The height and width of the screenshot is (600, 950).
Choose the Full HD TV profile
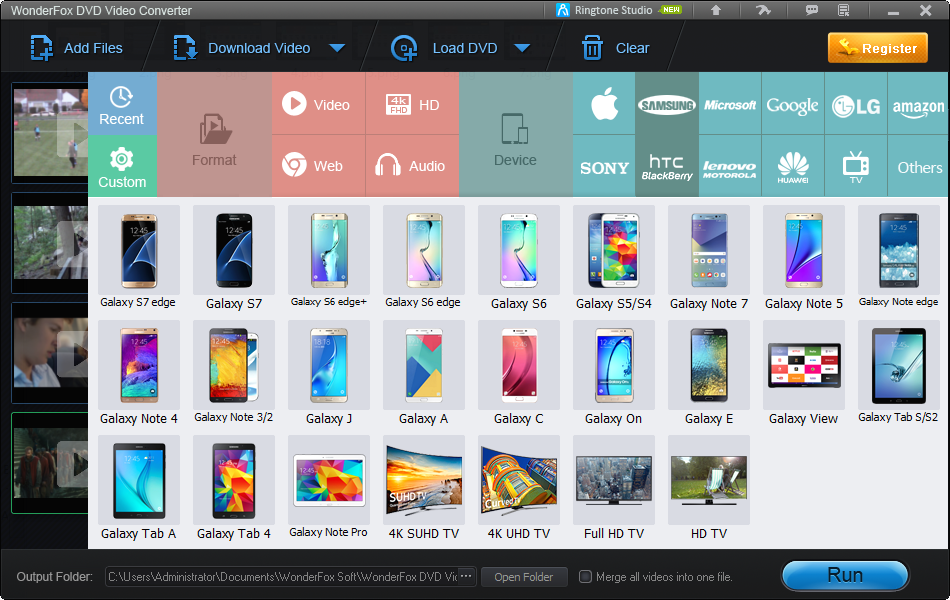click(614, 488)
